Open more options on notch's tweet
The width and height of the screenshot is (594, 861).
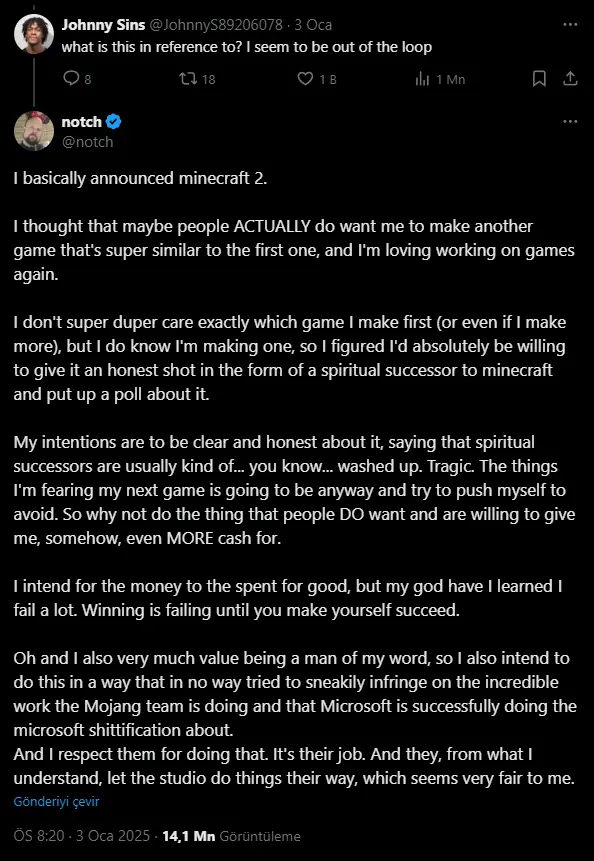click(x=570, y=121)
